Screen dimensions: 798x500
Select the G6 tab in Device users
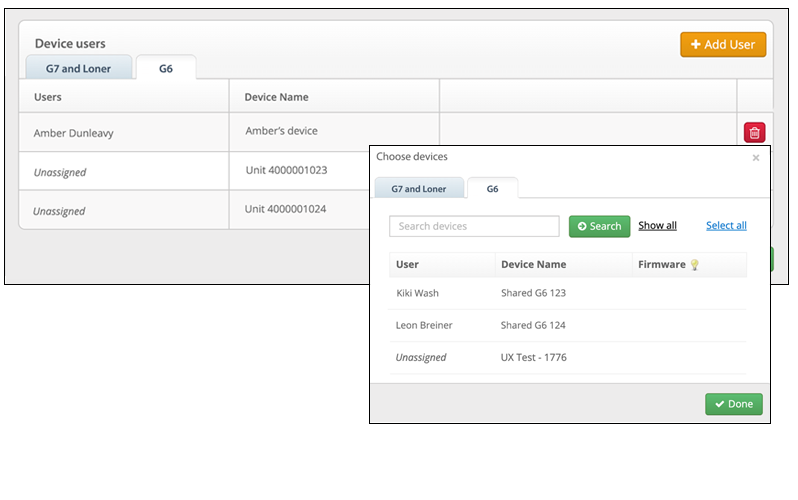pos(166,69)
